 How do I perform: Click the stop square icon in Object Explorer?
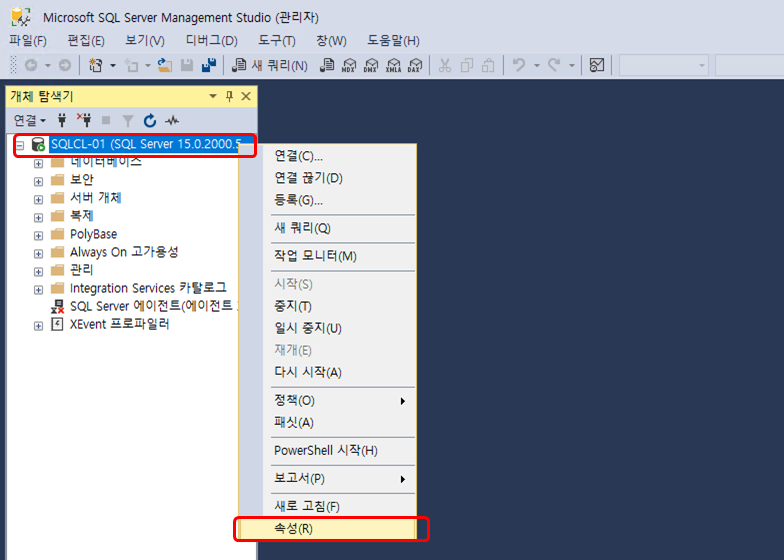point(106,120)
